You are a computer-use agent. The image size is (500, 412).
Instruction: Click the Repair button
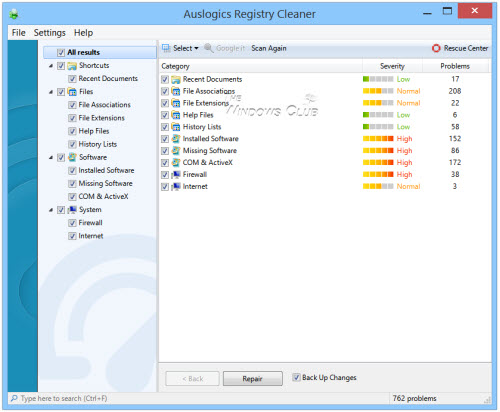(253, 379)
